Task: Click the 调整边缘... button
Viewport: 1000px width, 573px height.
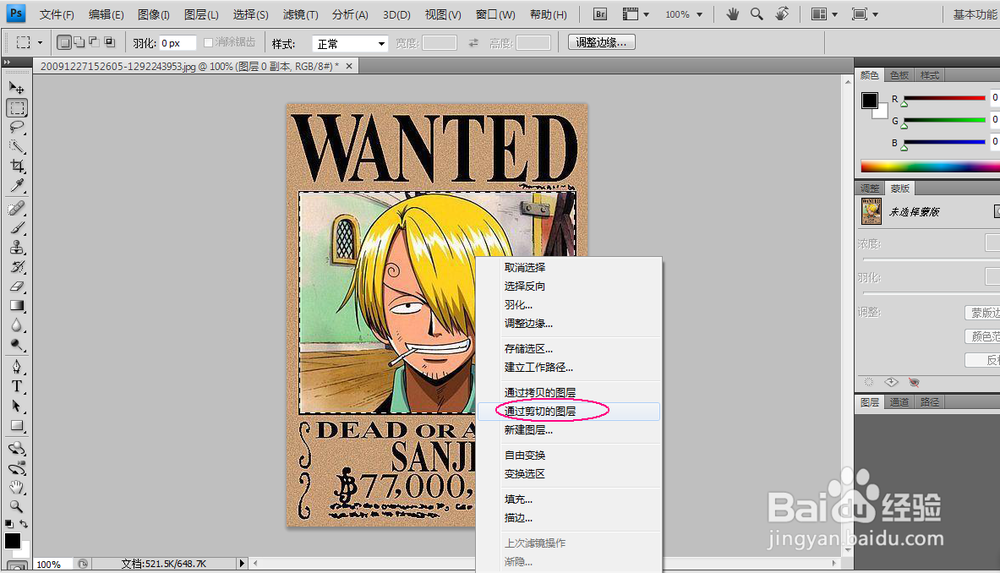Action: coord(601,43)
